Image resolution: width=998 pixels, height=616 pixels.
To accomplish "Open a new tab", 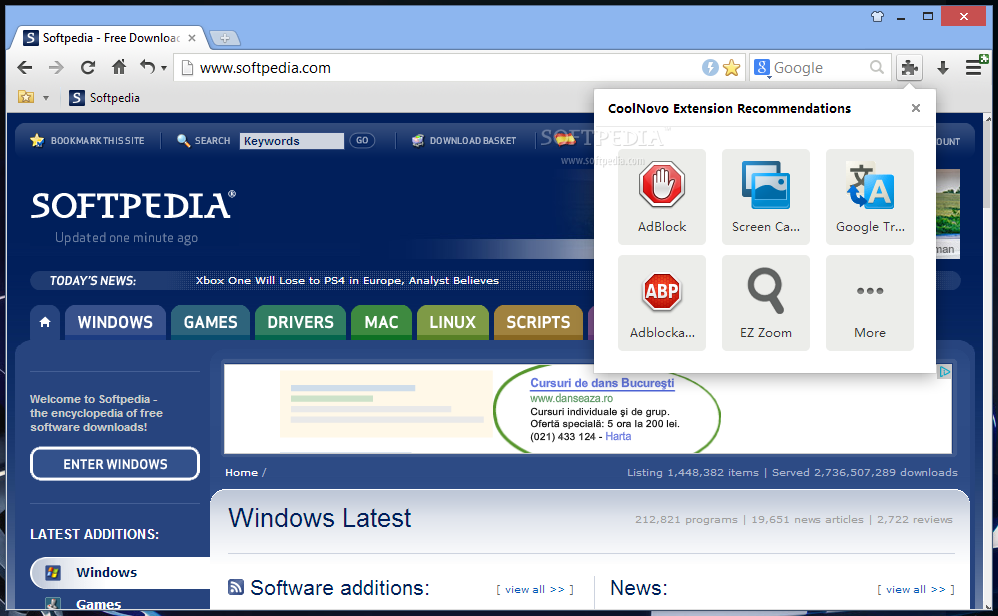I will coord(225,38).
